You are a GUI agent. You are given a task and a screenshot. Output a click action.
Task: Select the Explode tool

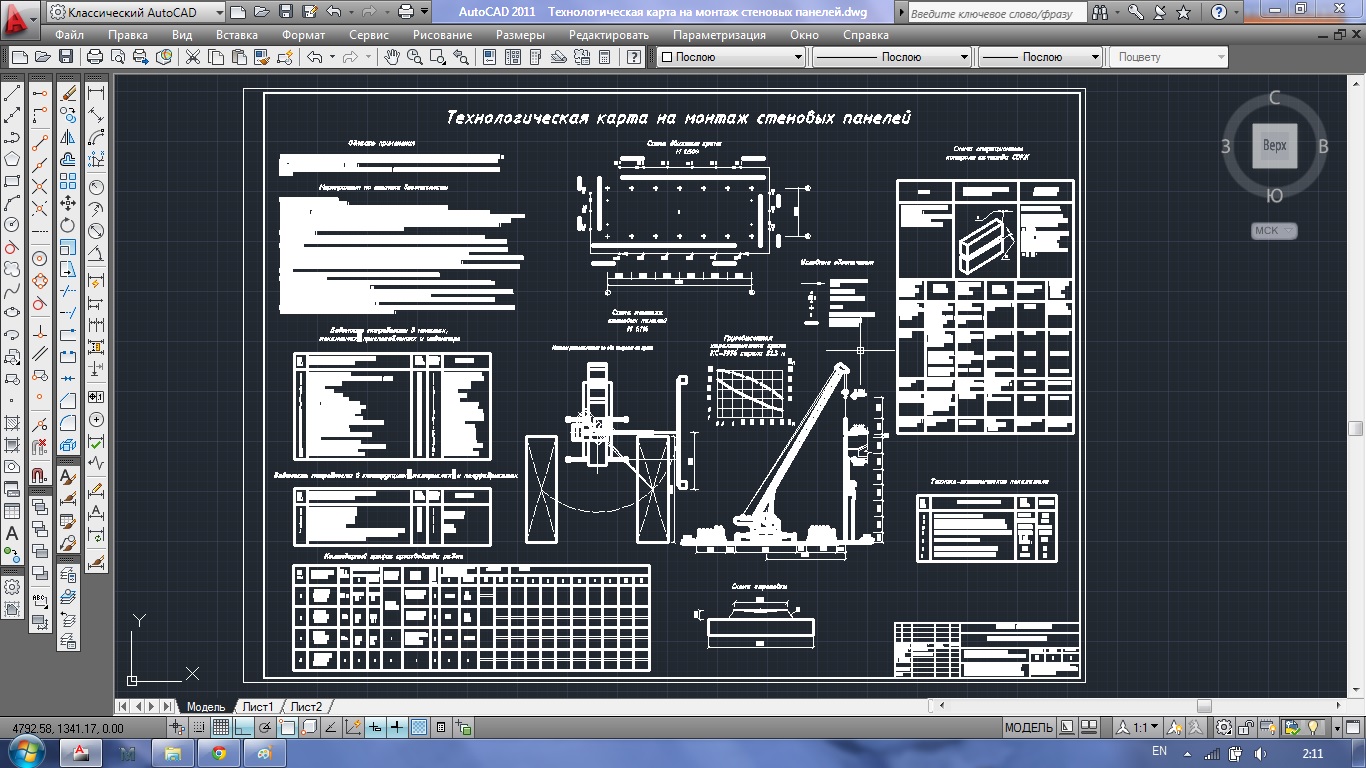pyautogui.click(x=68, y=444)
